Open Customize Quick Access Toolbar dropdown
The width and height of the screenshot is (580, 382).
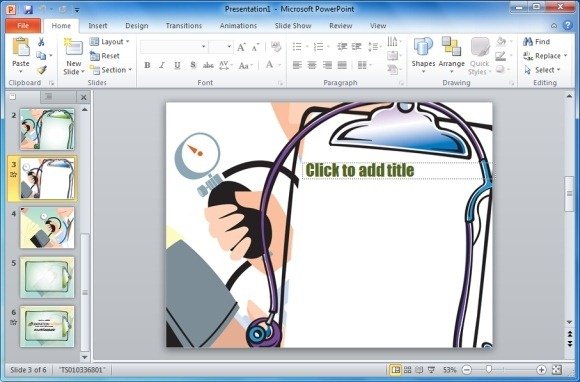[x=77, y=10]
